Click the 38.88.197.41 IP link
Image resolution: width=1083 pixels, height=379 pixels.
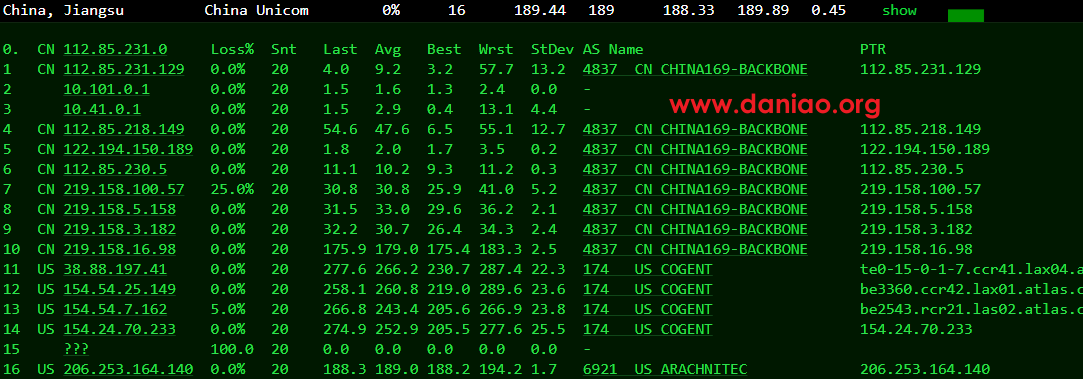(115, 270)
